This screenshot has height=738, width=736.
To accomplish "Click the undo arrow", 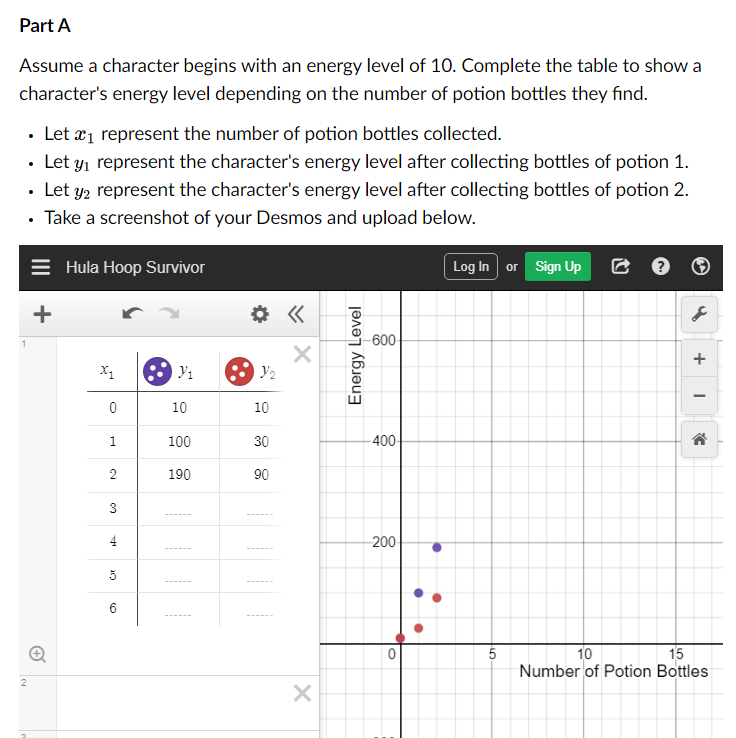I will tap(130, 315).
